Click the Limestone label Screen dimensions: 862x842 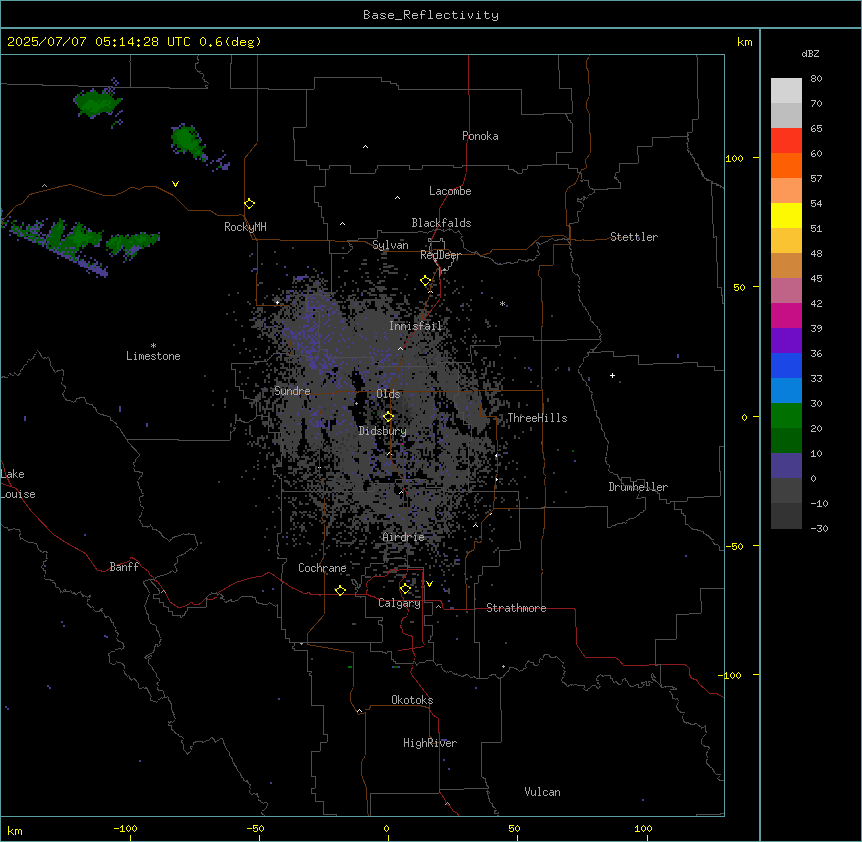(x=153, y=356)
